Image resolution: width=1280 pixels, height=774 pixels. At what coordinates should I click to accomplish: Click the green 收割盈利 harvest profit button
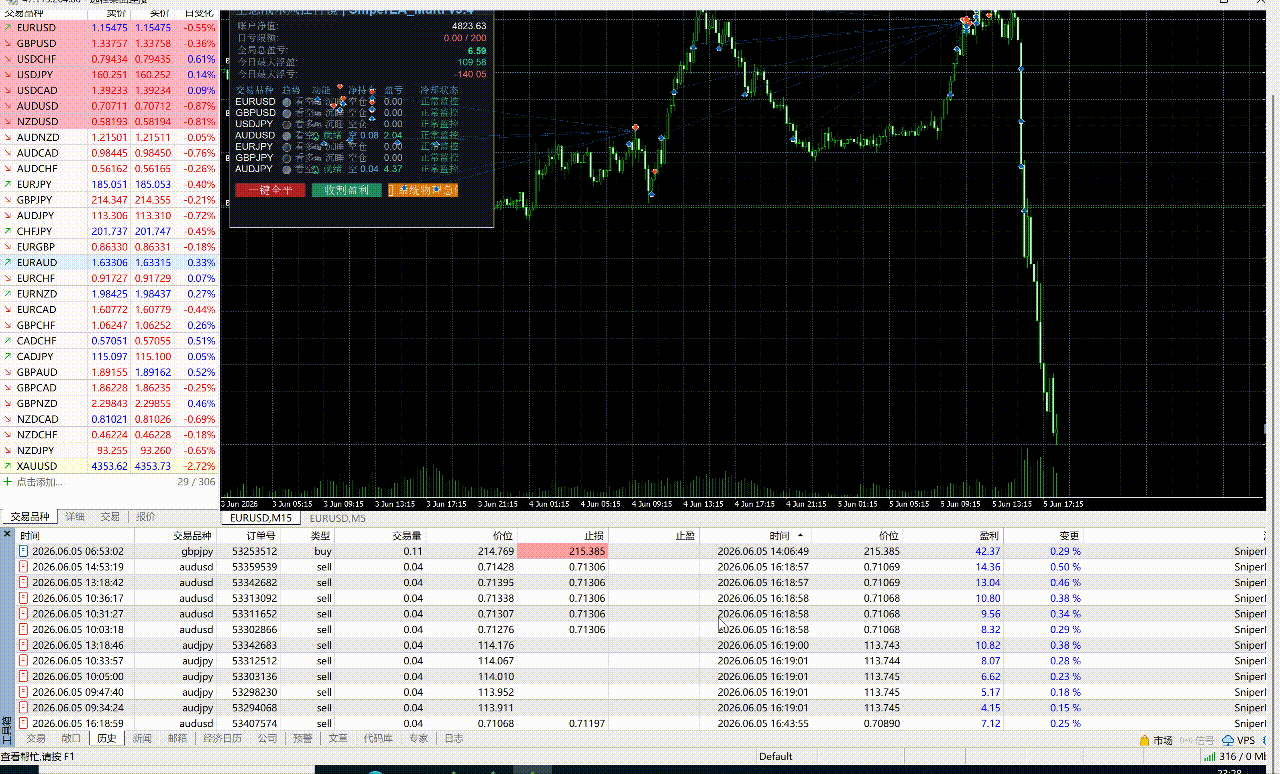346,190
